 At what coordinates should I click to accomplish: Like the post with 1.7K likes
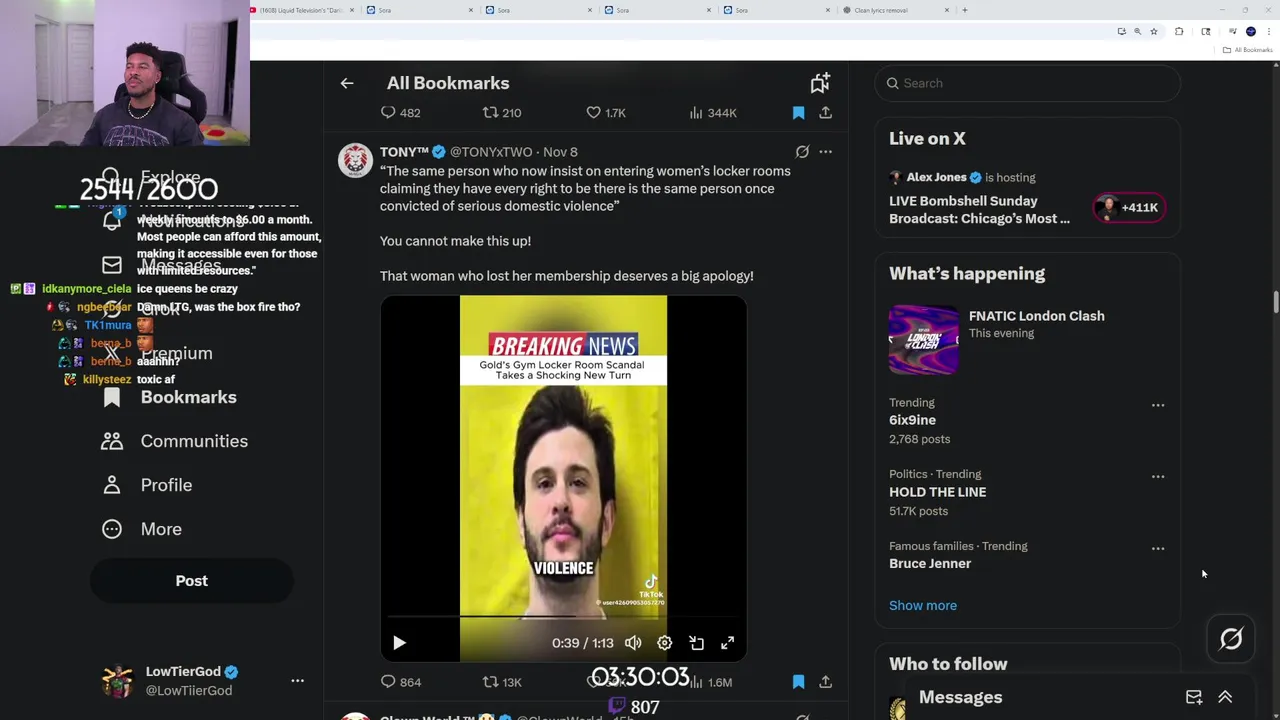[605, 113]
